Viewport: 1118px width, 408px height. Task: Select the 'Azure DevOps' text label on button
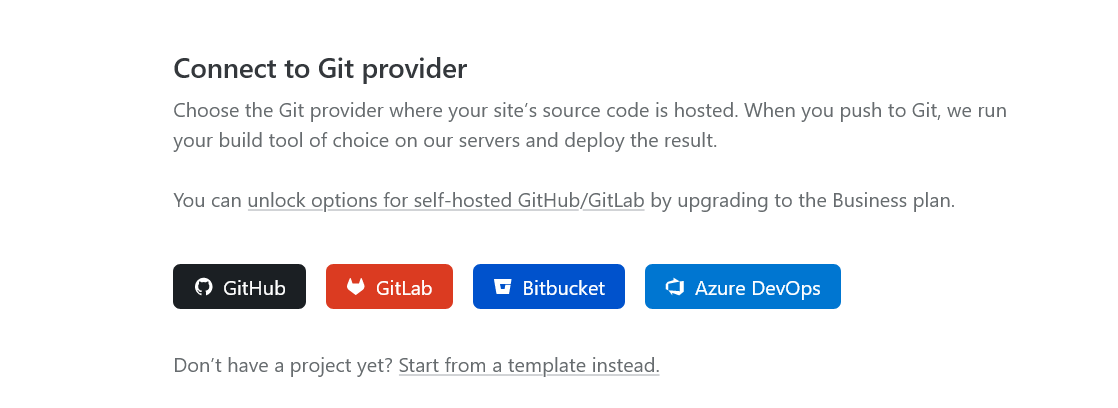click(x=758, y=288)
